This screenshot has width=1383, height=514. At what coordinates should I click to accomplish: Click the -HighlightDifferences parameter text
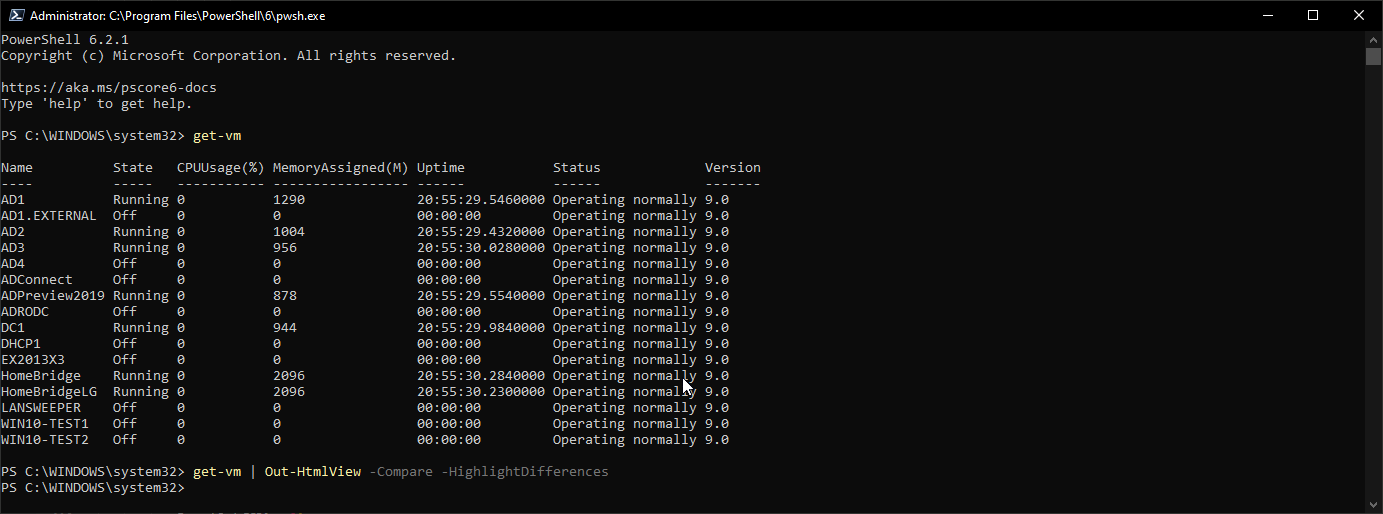(x=524, y=472)
